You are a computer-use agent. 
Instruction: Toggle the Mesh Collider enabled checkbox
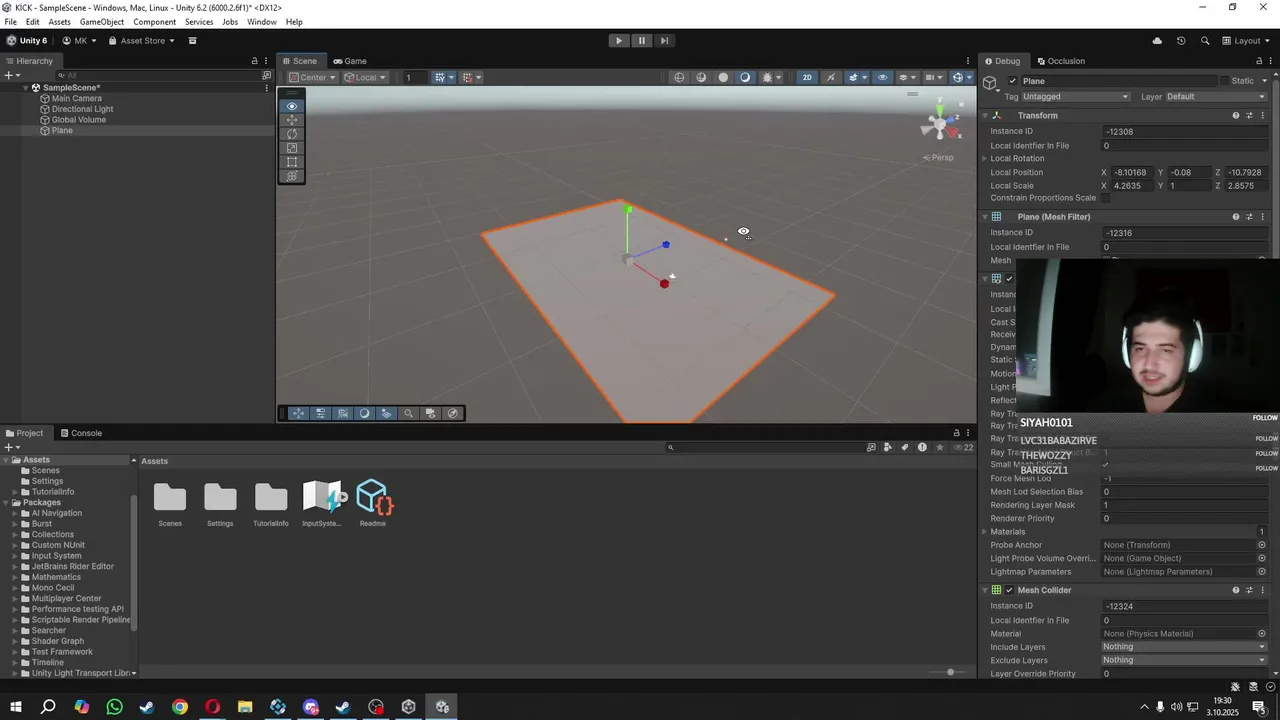[x=1009, y=590]
